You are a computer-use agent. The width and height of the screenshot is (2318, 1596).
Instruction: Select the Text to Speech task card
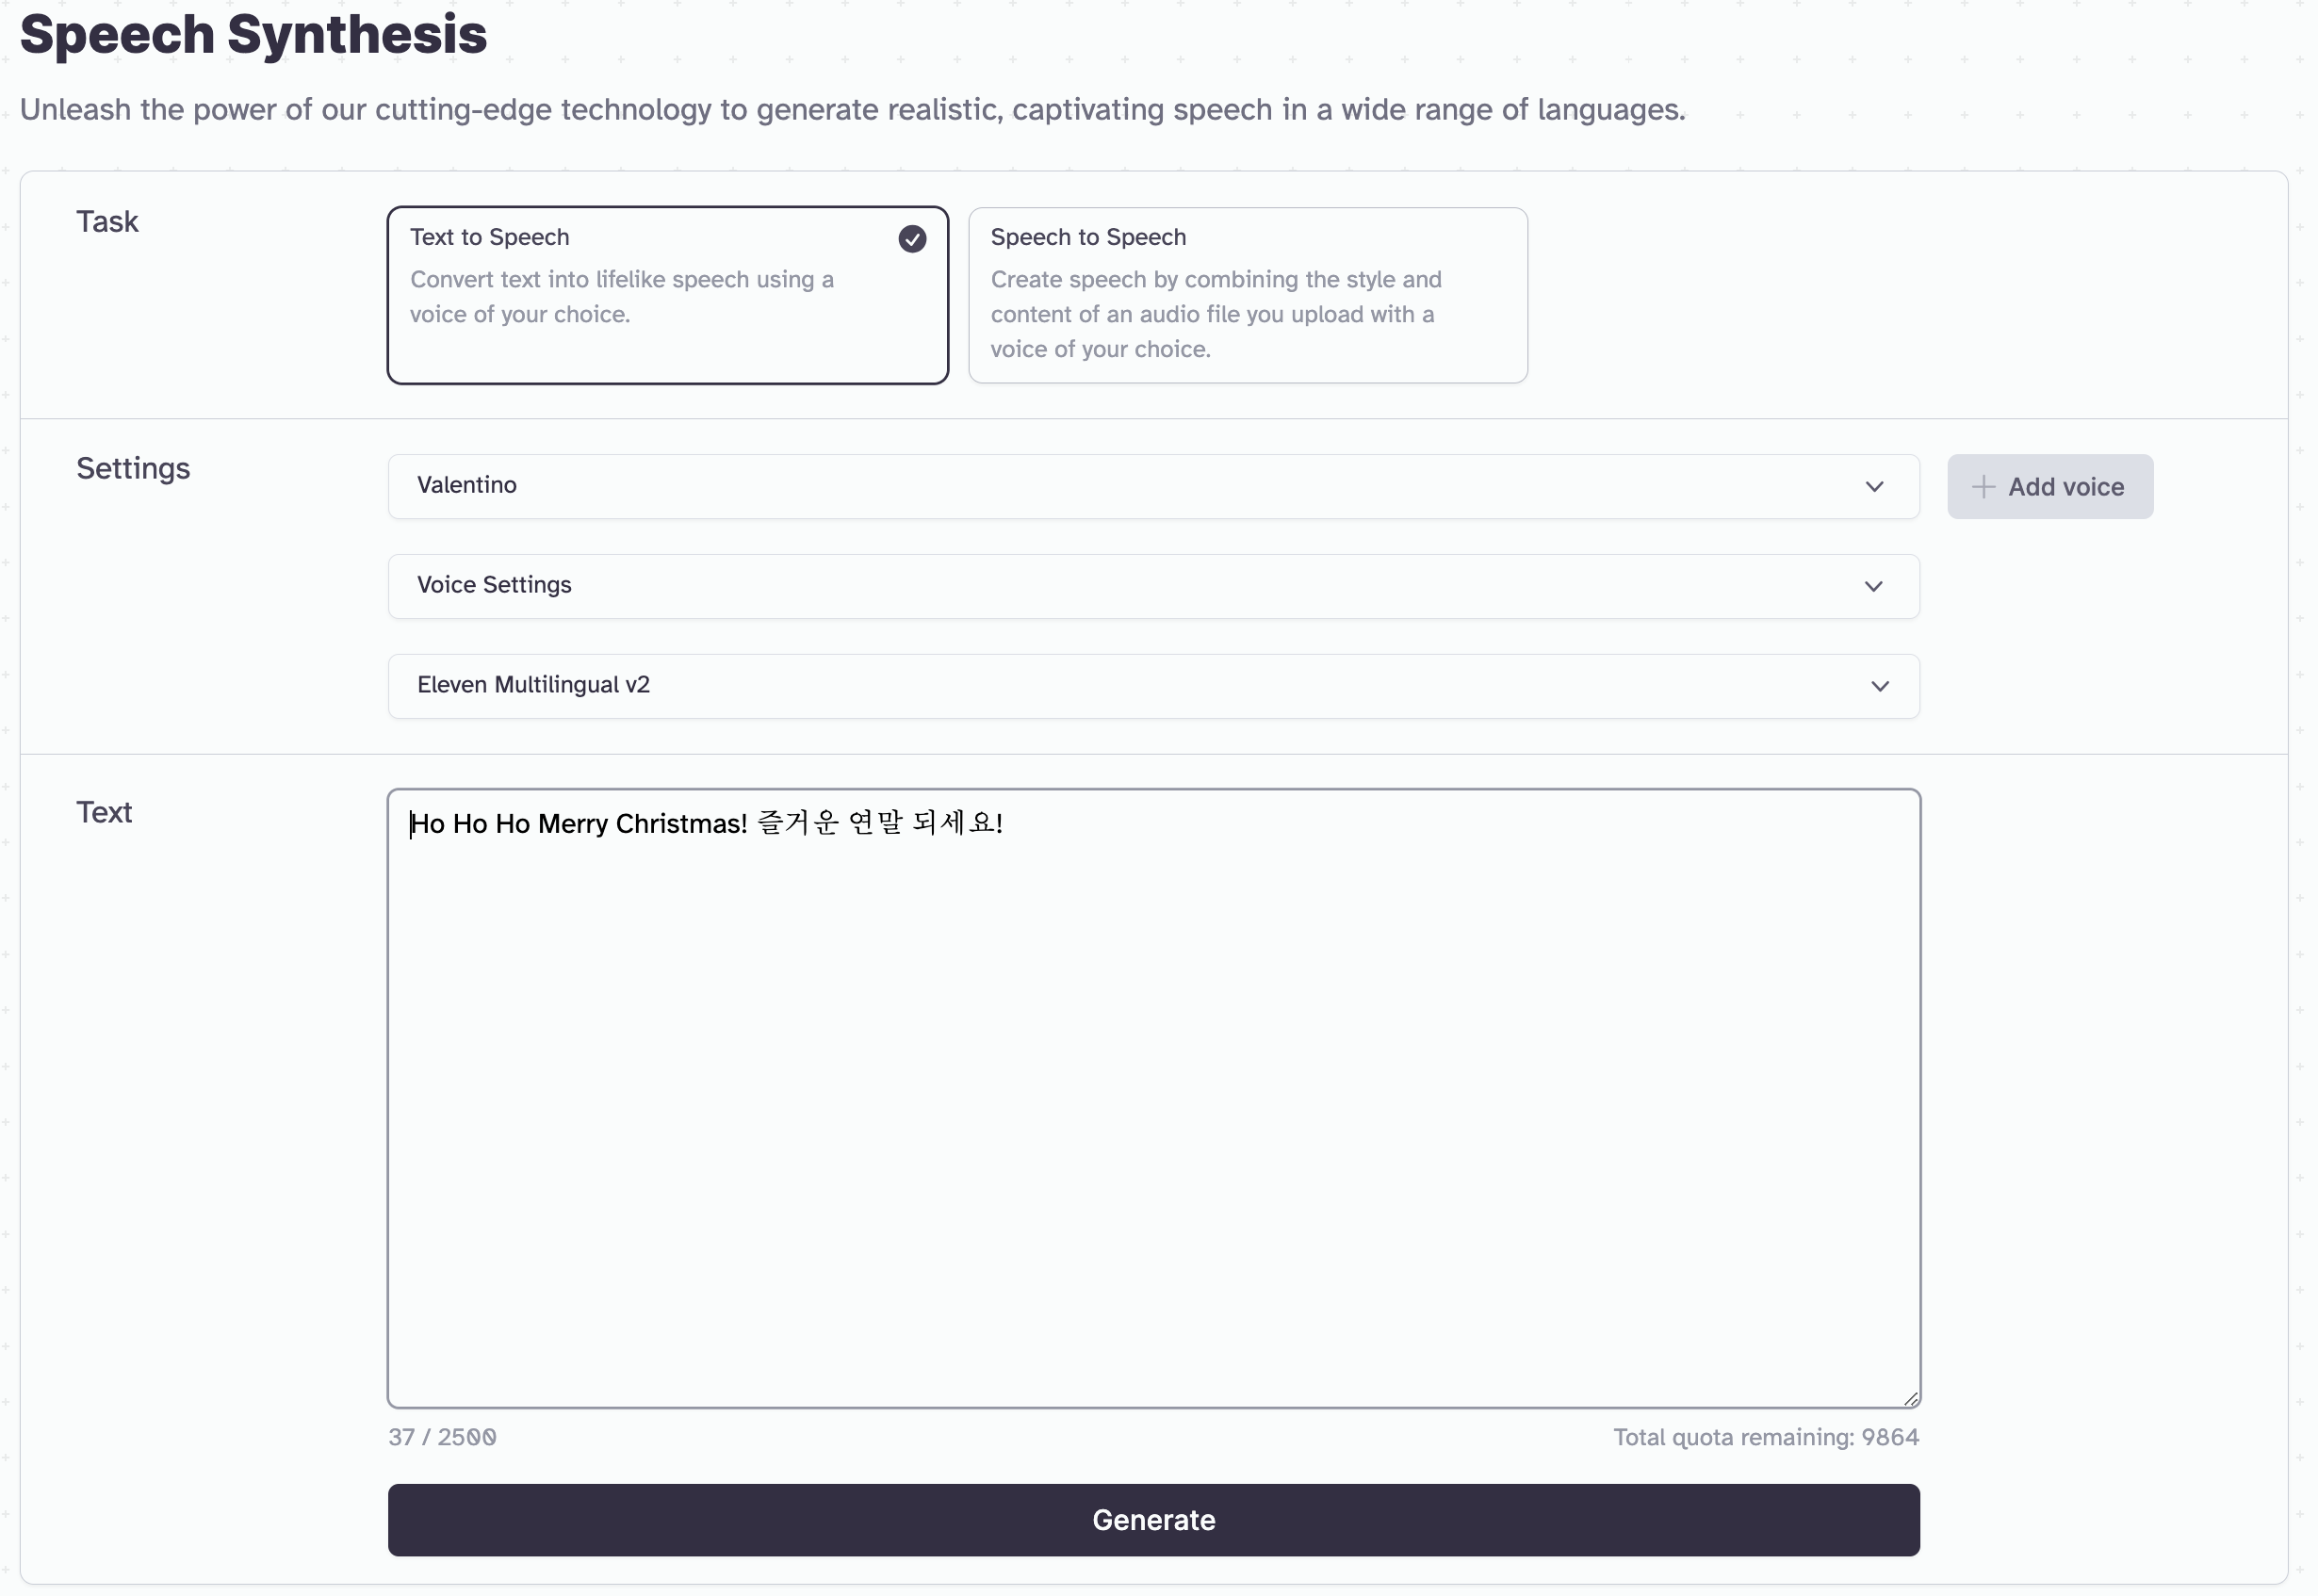(x=667, y=296)
